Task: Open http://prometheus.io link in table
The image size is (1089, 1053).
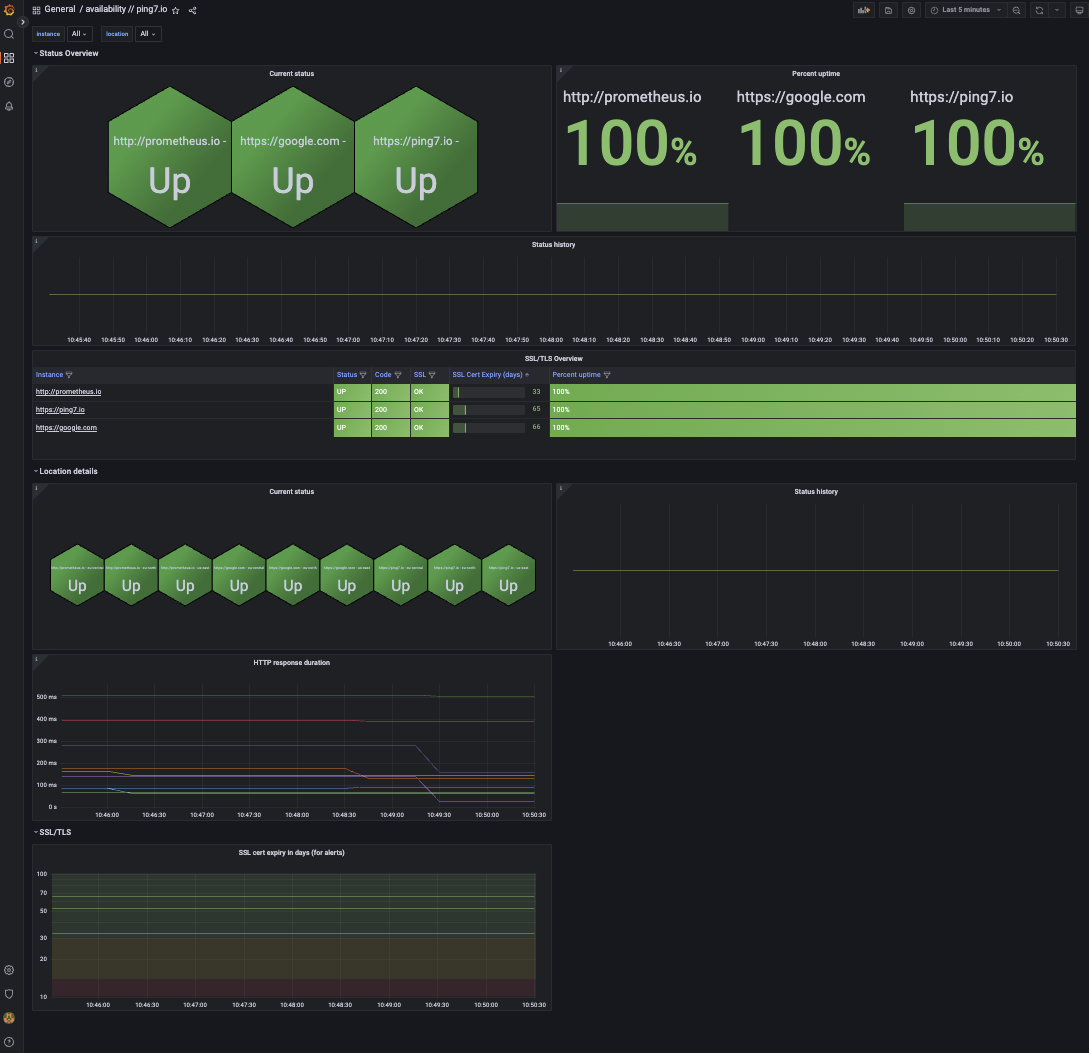Action: pos(68,392)
